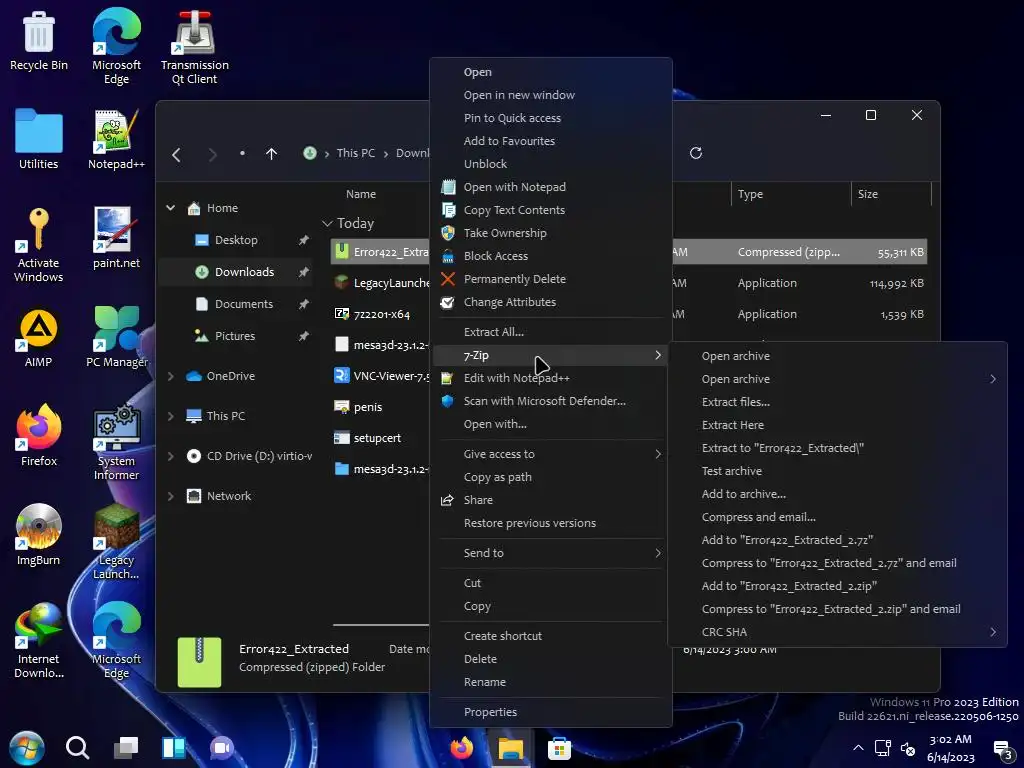The height and width of the screenshot is (768, 1024).
Task: Select Pin to Quick access
Action: 551,118
